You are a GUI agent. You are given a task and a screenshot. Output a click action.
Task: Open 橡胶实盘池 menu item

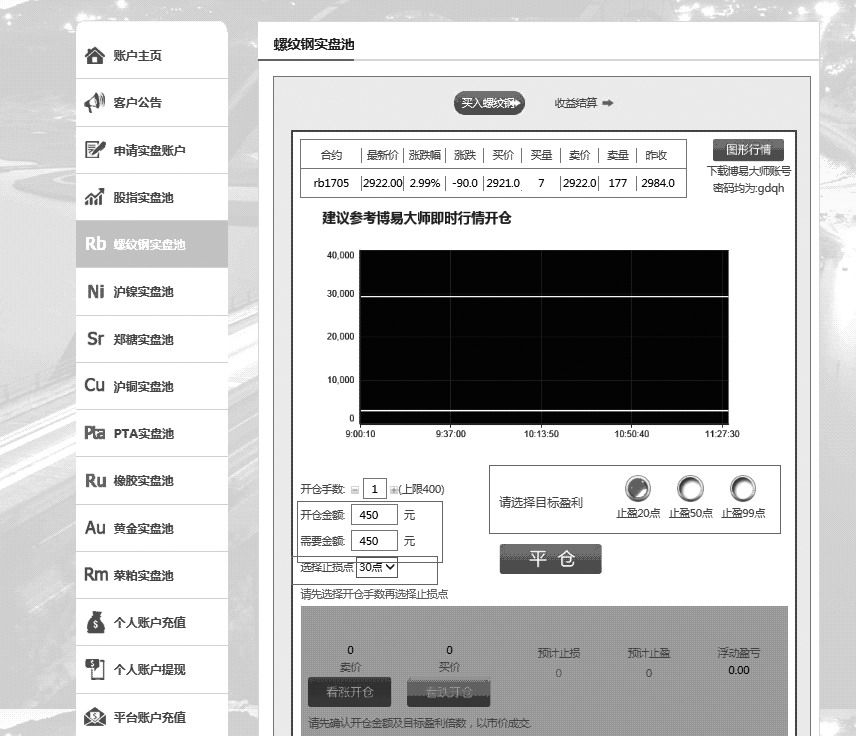point(152,480)
